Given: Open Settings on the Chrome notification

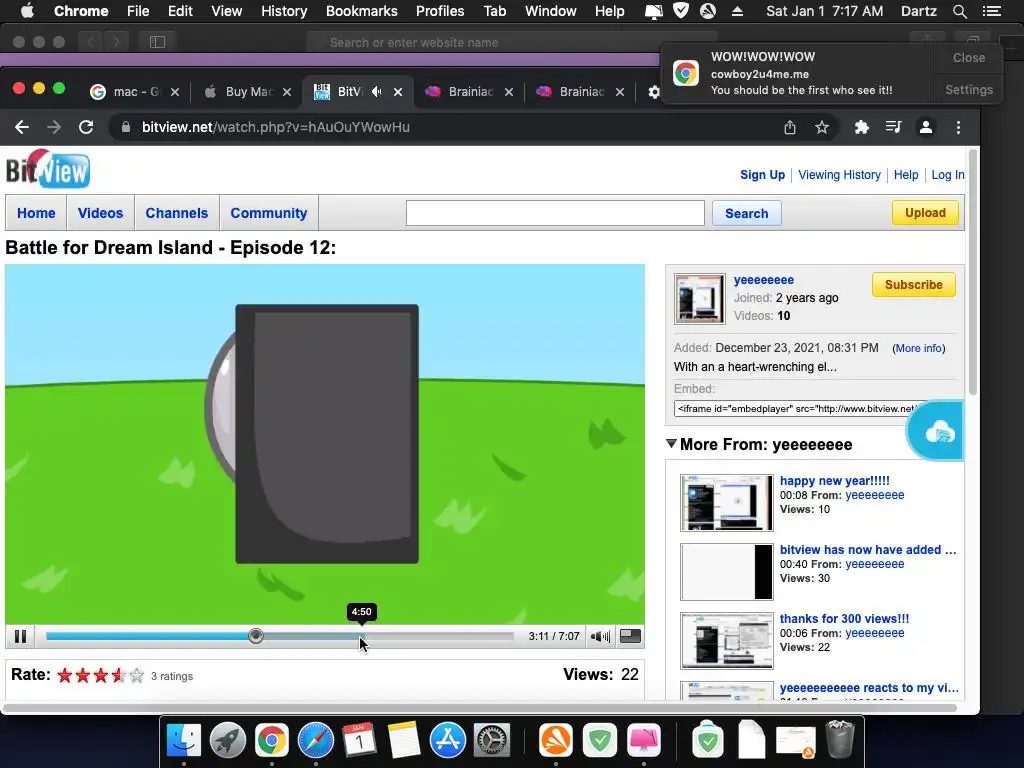Looking at the screenshot, I should (x=968, y=89).
